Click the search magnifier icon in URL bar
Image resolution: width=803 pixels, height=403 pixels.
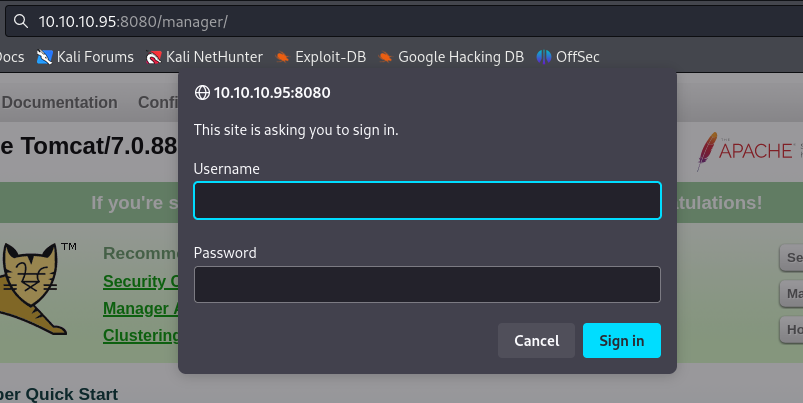tap(20, 22)
